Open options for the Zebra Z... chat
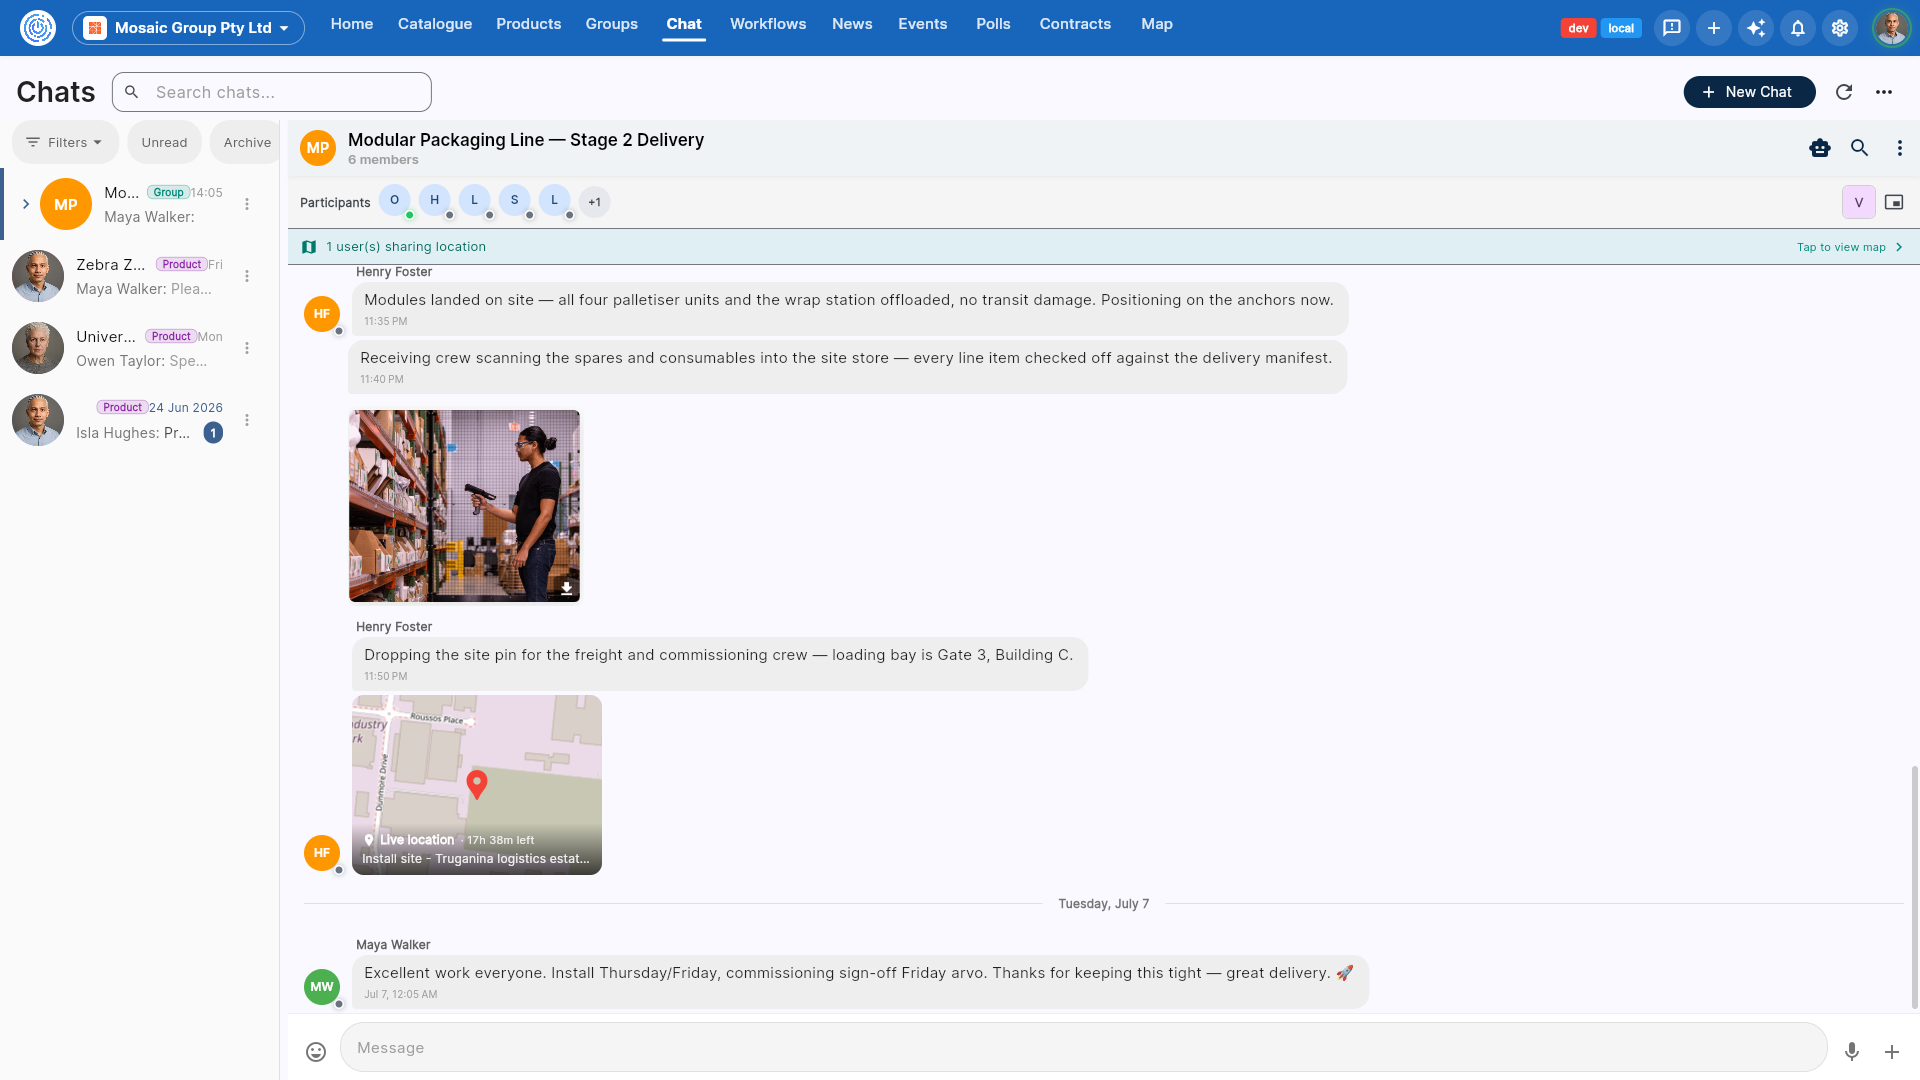The width and height of the screenshot is (1920, 1080). click(247, 276)
